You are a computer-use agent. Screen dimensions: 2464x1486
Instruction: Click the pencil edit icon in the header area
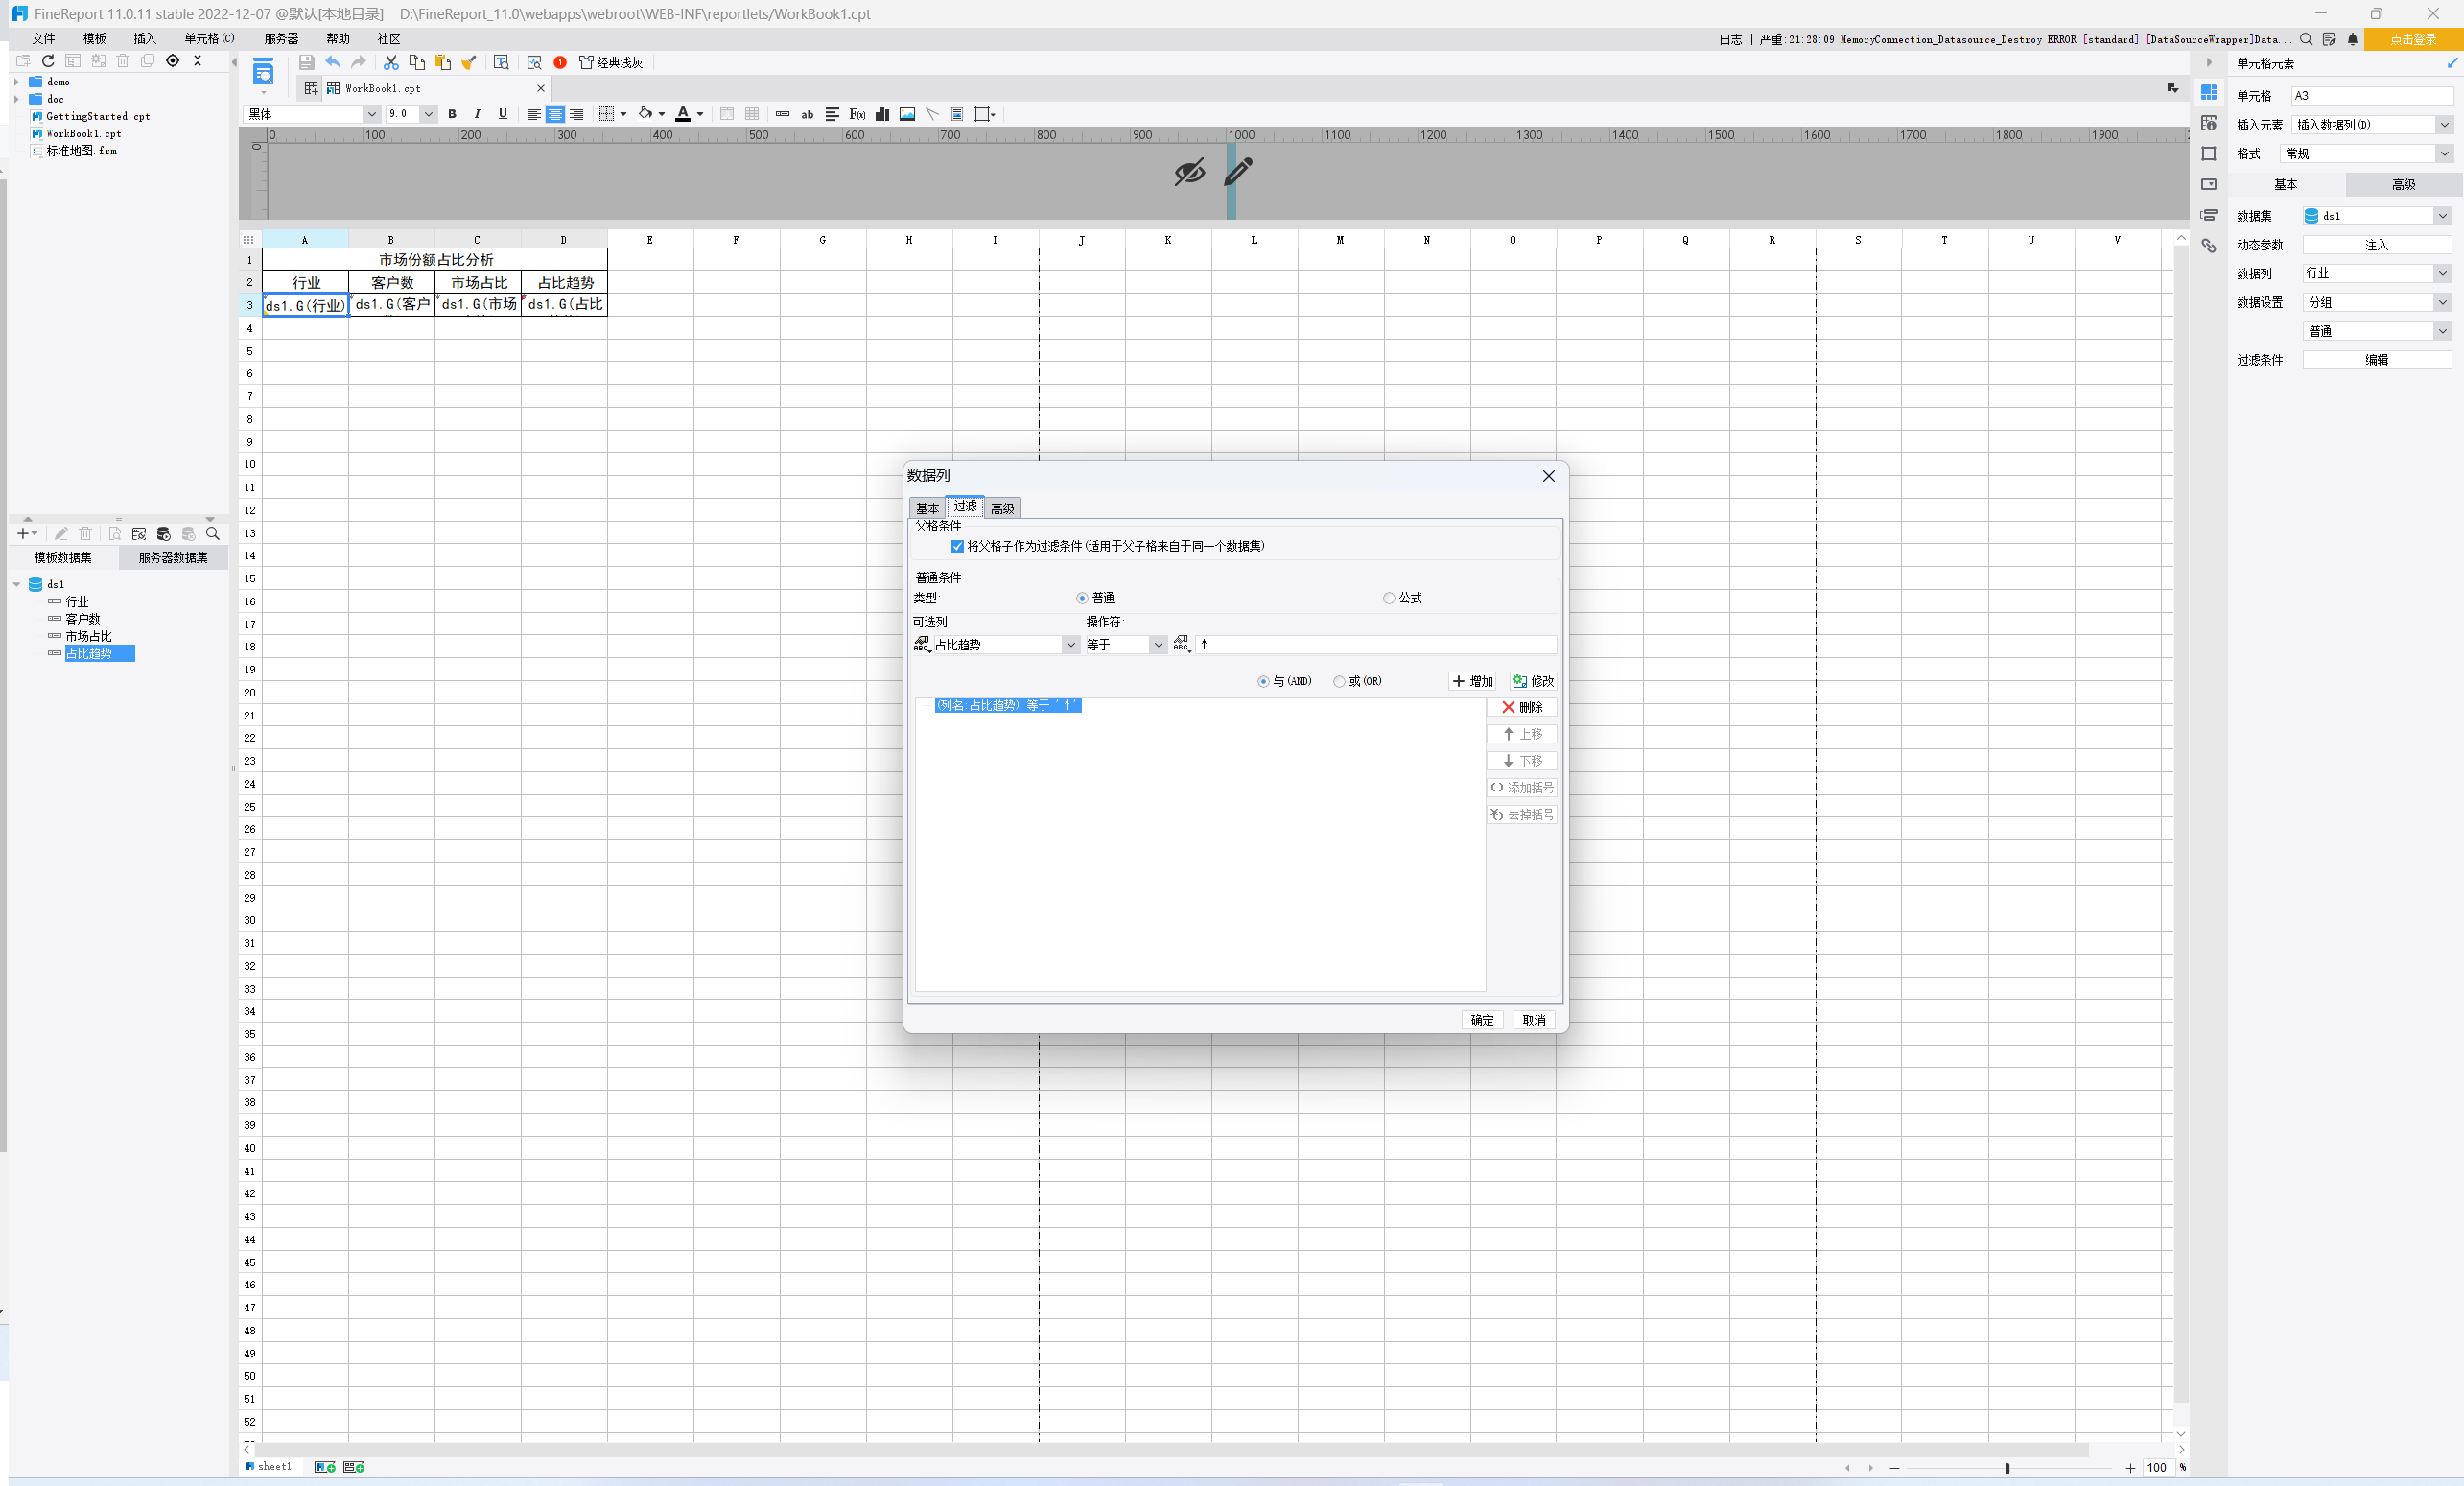pos(1238,172)
